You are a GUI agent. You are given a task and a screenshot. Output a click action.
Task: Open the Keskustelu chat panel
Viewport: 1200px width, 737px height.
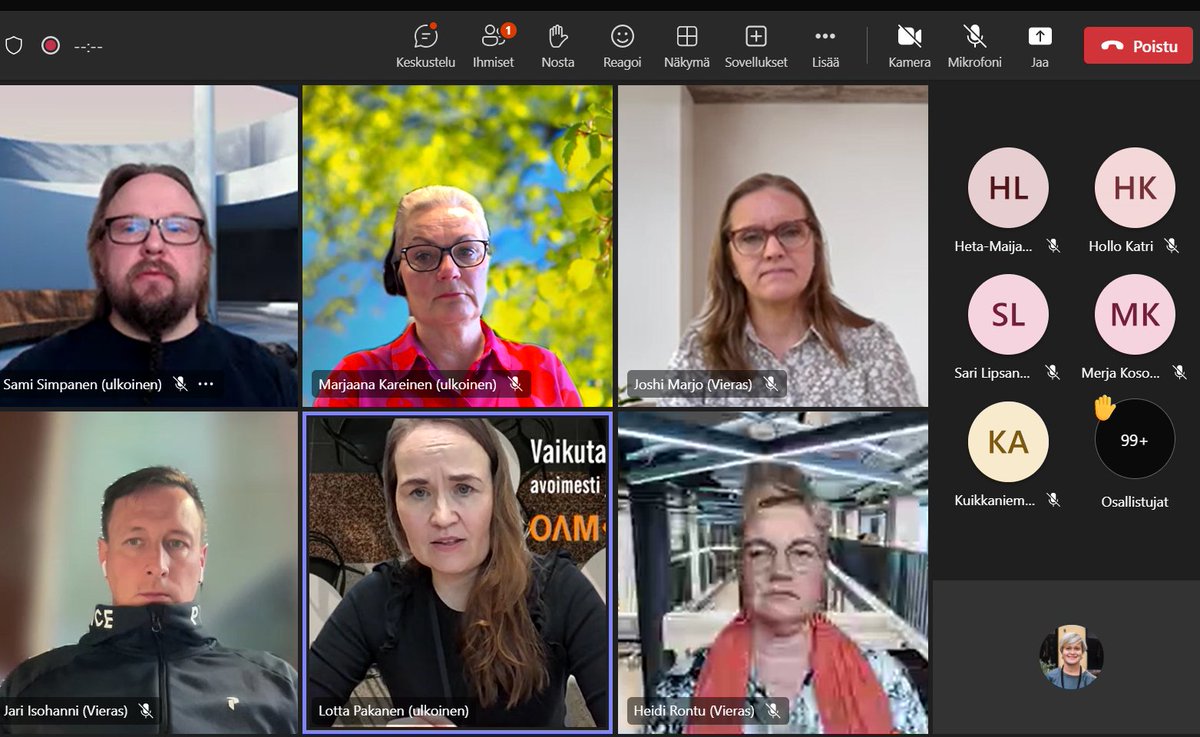click(x=425, y=46)
